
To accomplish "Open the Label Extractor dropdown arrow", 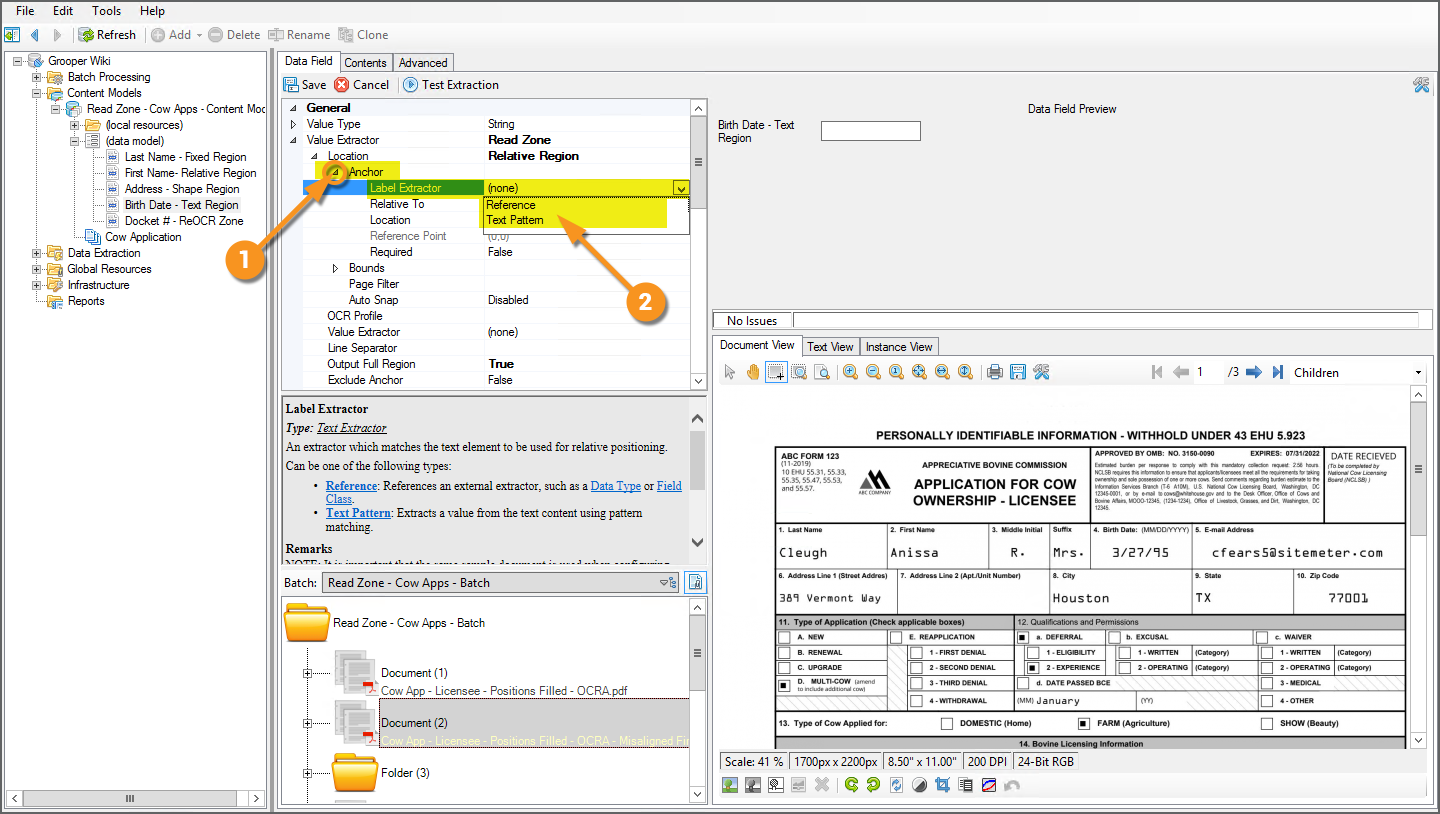I will coord(681,188).
